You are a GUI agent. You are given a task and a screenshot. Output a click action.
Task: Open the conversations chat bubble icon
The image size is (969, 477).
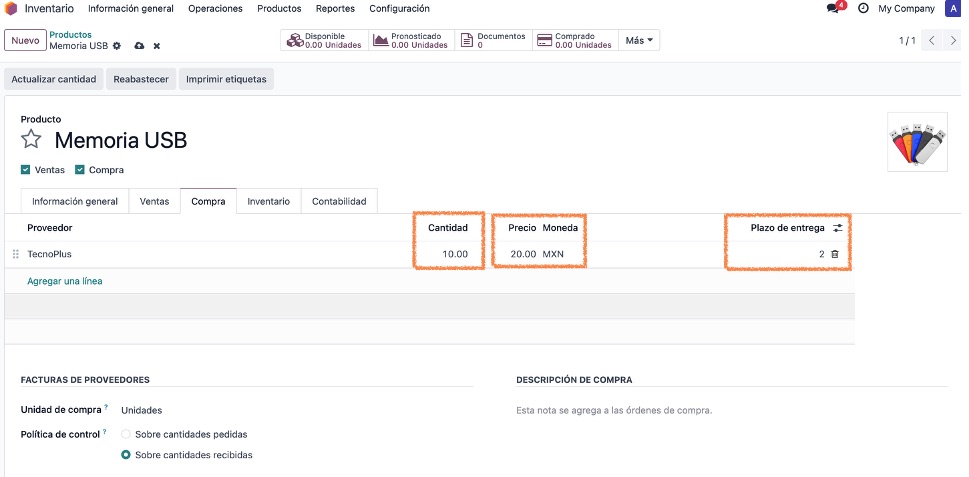click(833, 9)
